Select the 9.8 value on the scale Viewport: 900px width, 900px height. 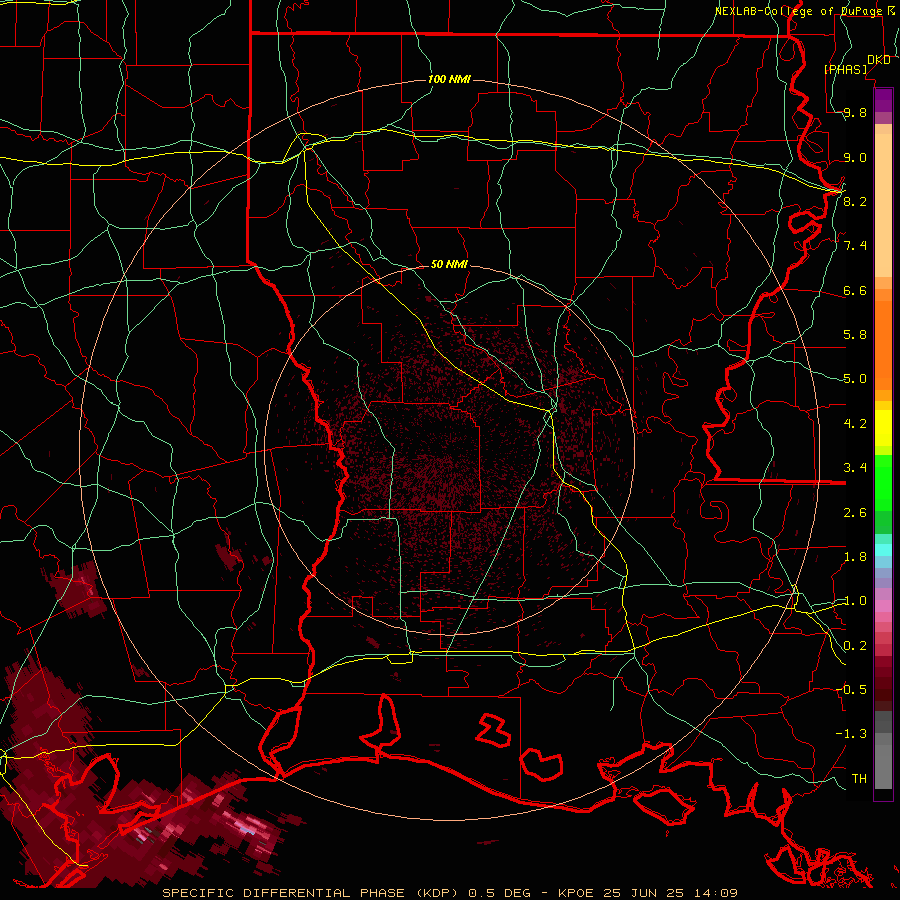pos(855,113)
